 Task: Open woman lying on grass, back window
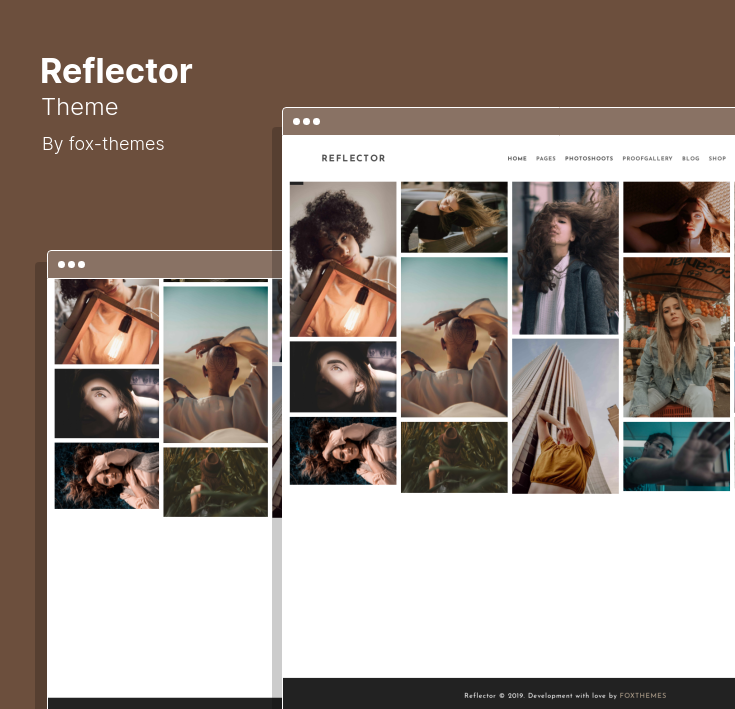107,476
